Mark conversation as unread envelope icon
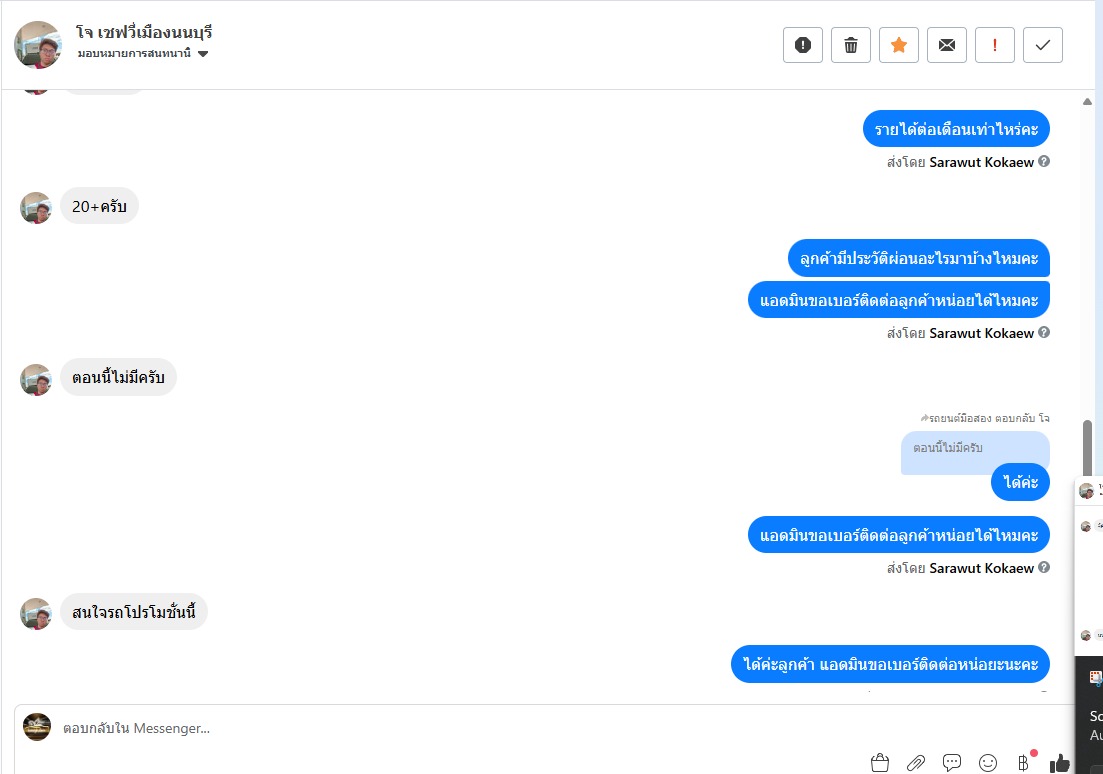The width and height of the screenshot is (1103, 774). [947, 45]
